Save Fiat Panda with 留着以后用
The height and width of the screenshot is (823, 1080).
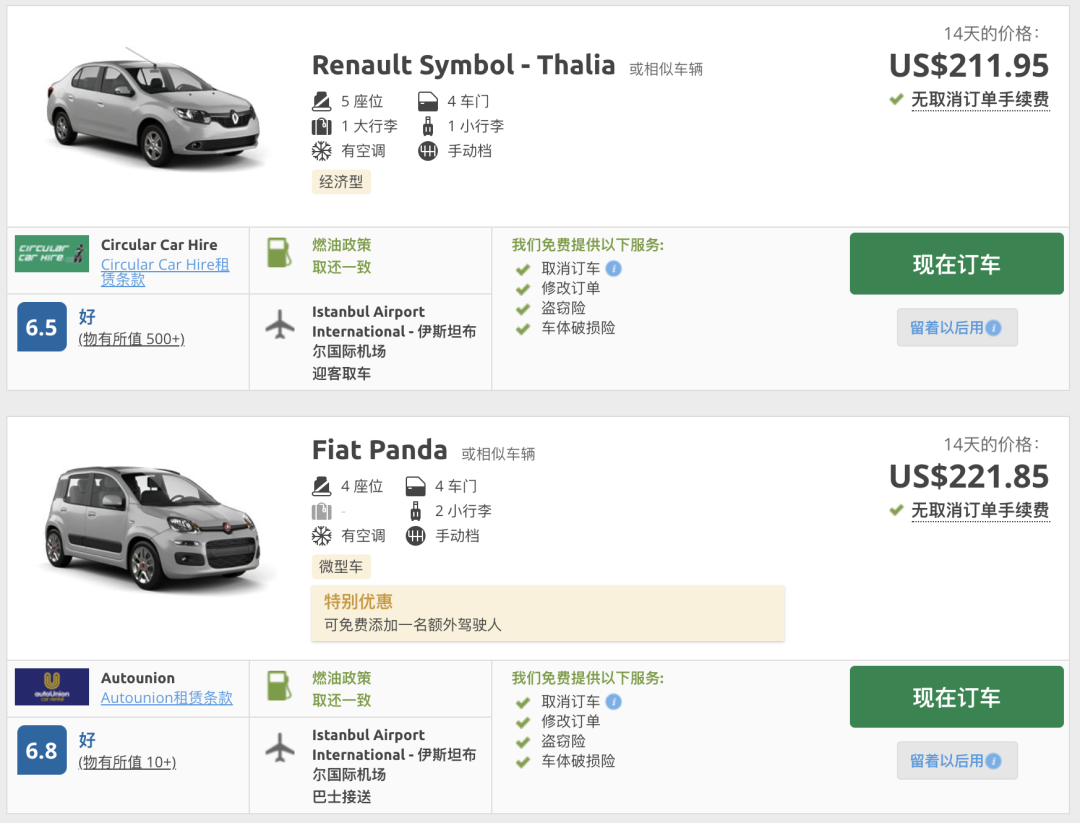click(x=956, y=760)
